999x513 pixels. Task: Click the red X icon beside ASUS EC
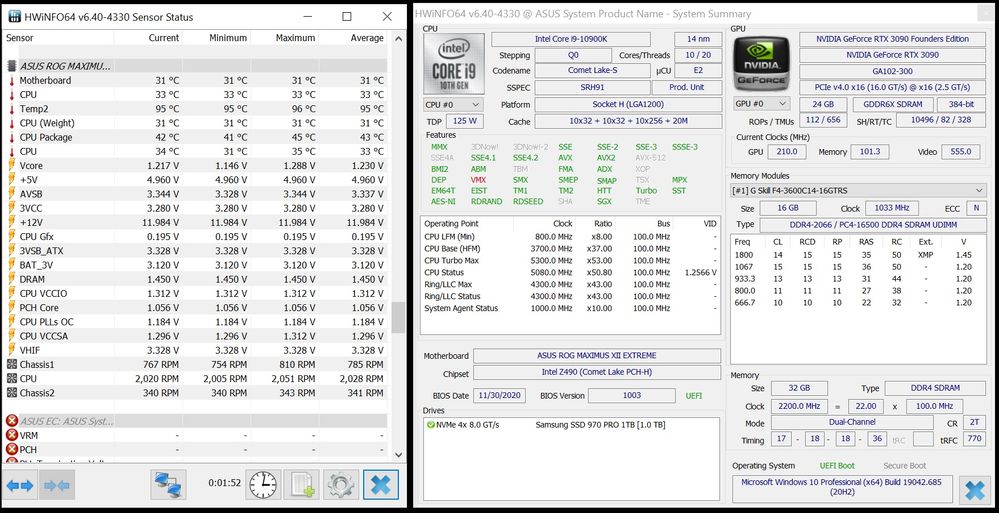pyautogui.click(x=11, y=421)
